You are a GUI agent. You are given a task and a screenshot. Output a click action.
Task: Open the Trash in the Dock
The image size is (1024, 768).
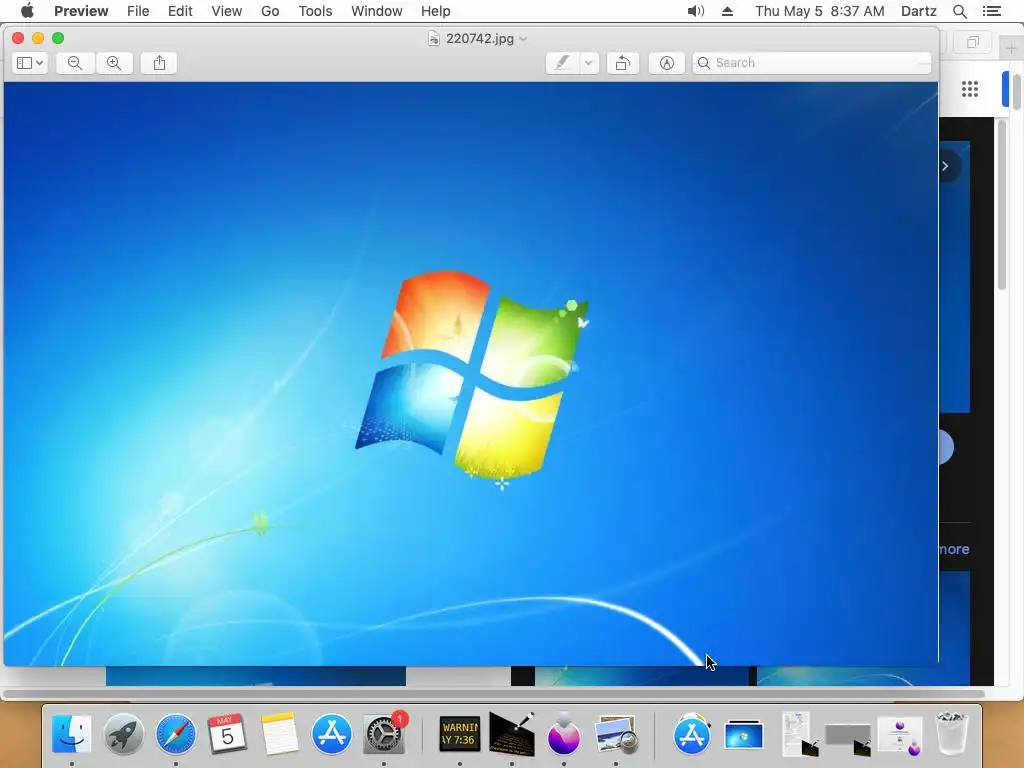tap(952, 734)
